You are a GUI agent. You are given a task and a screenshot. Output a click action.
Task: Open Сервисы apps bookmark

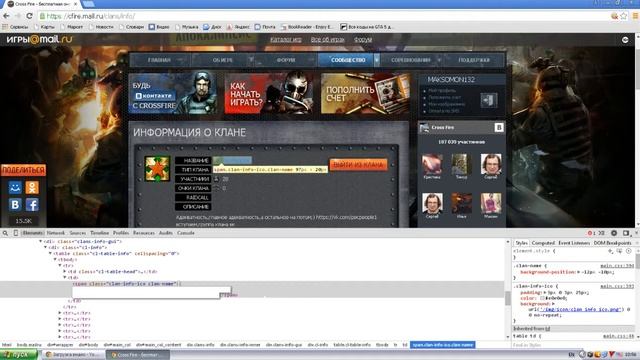(16, 27)
